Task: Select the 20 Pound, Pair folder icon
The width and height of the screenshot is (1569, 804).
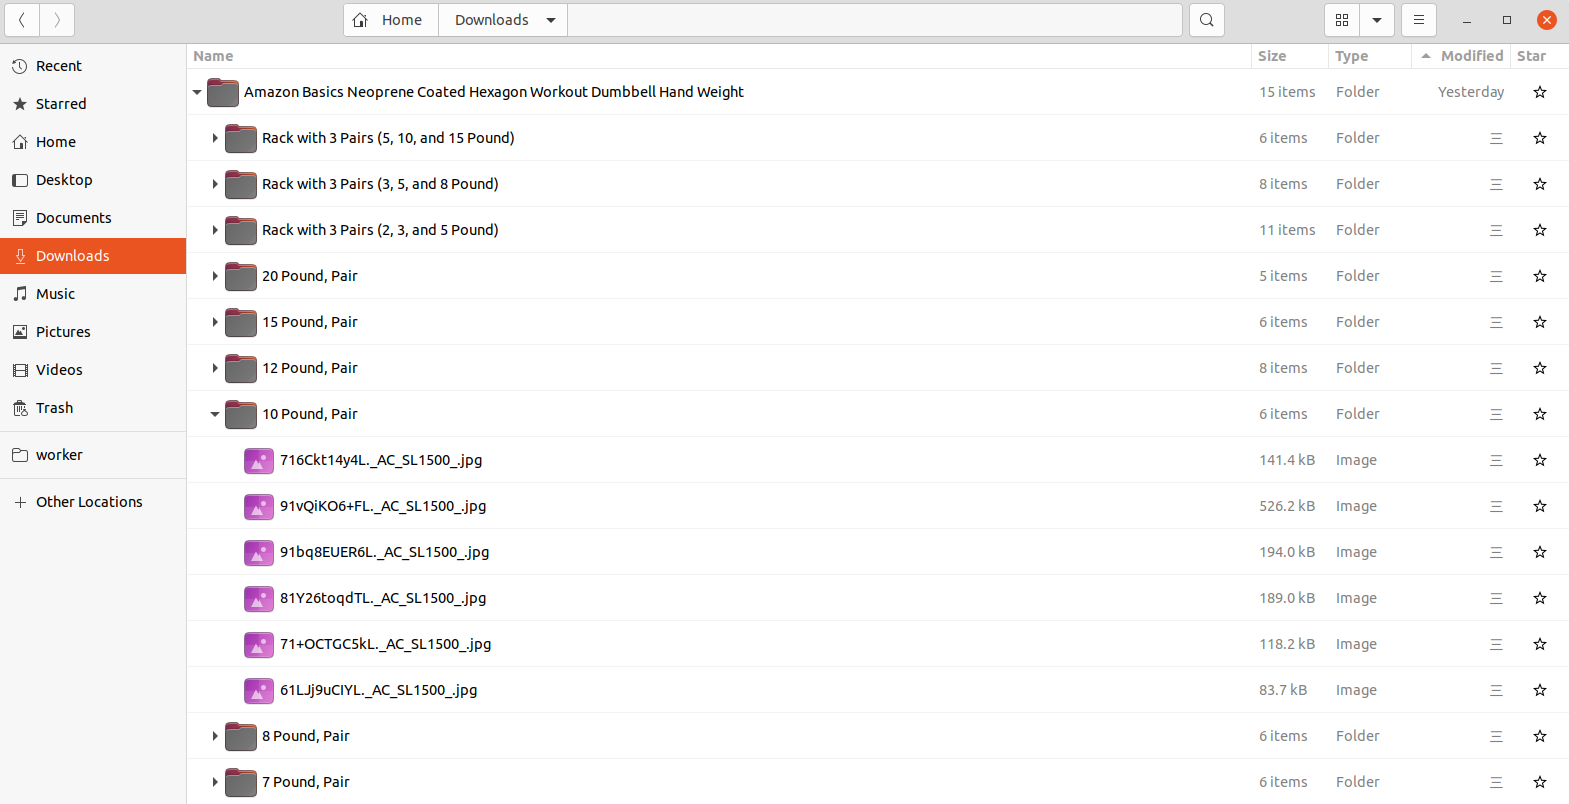Action: coord(241,277)
